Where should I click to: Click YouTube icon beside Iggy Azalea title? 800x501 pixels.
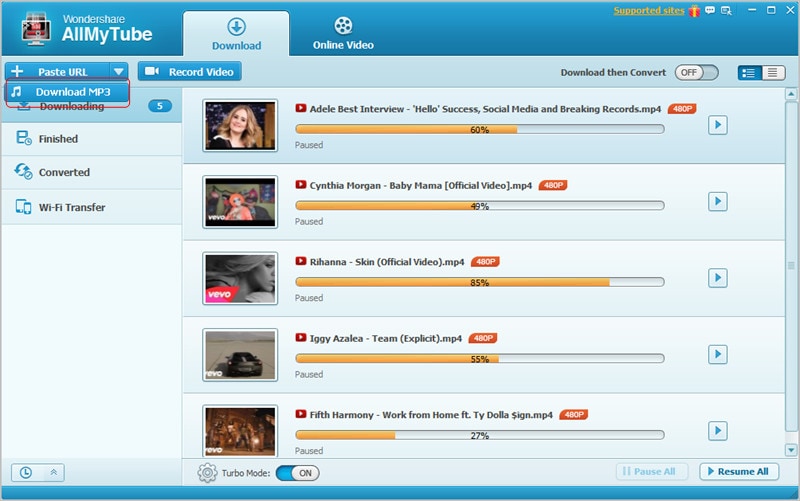pos(301,338)
